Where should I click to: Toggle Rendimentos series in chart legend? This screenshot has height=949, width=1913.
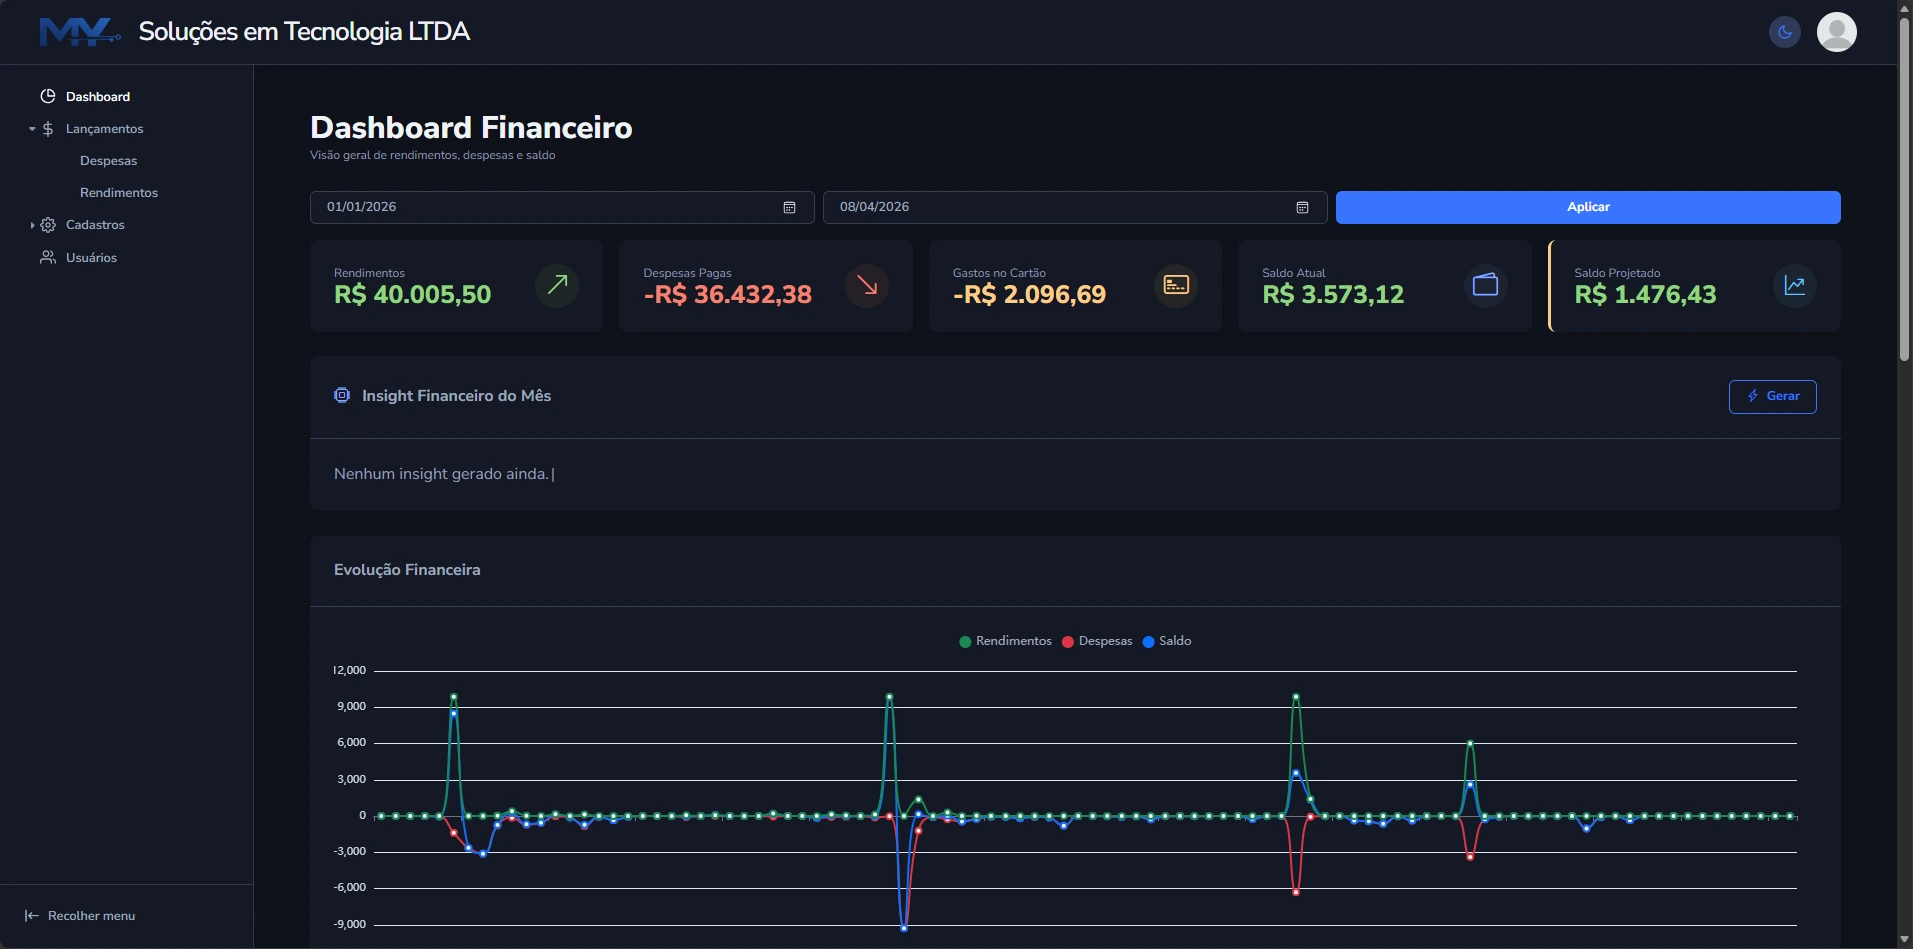1005,641
